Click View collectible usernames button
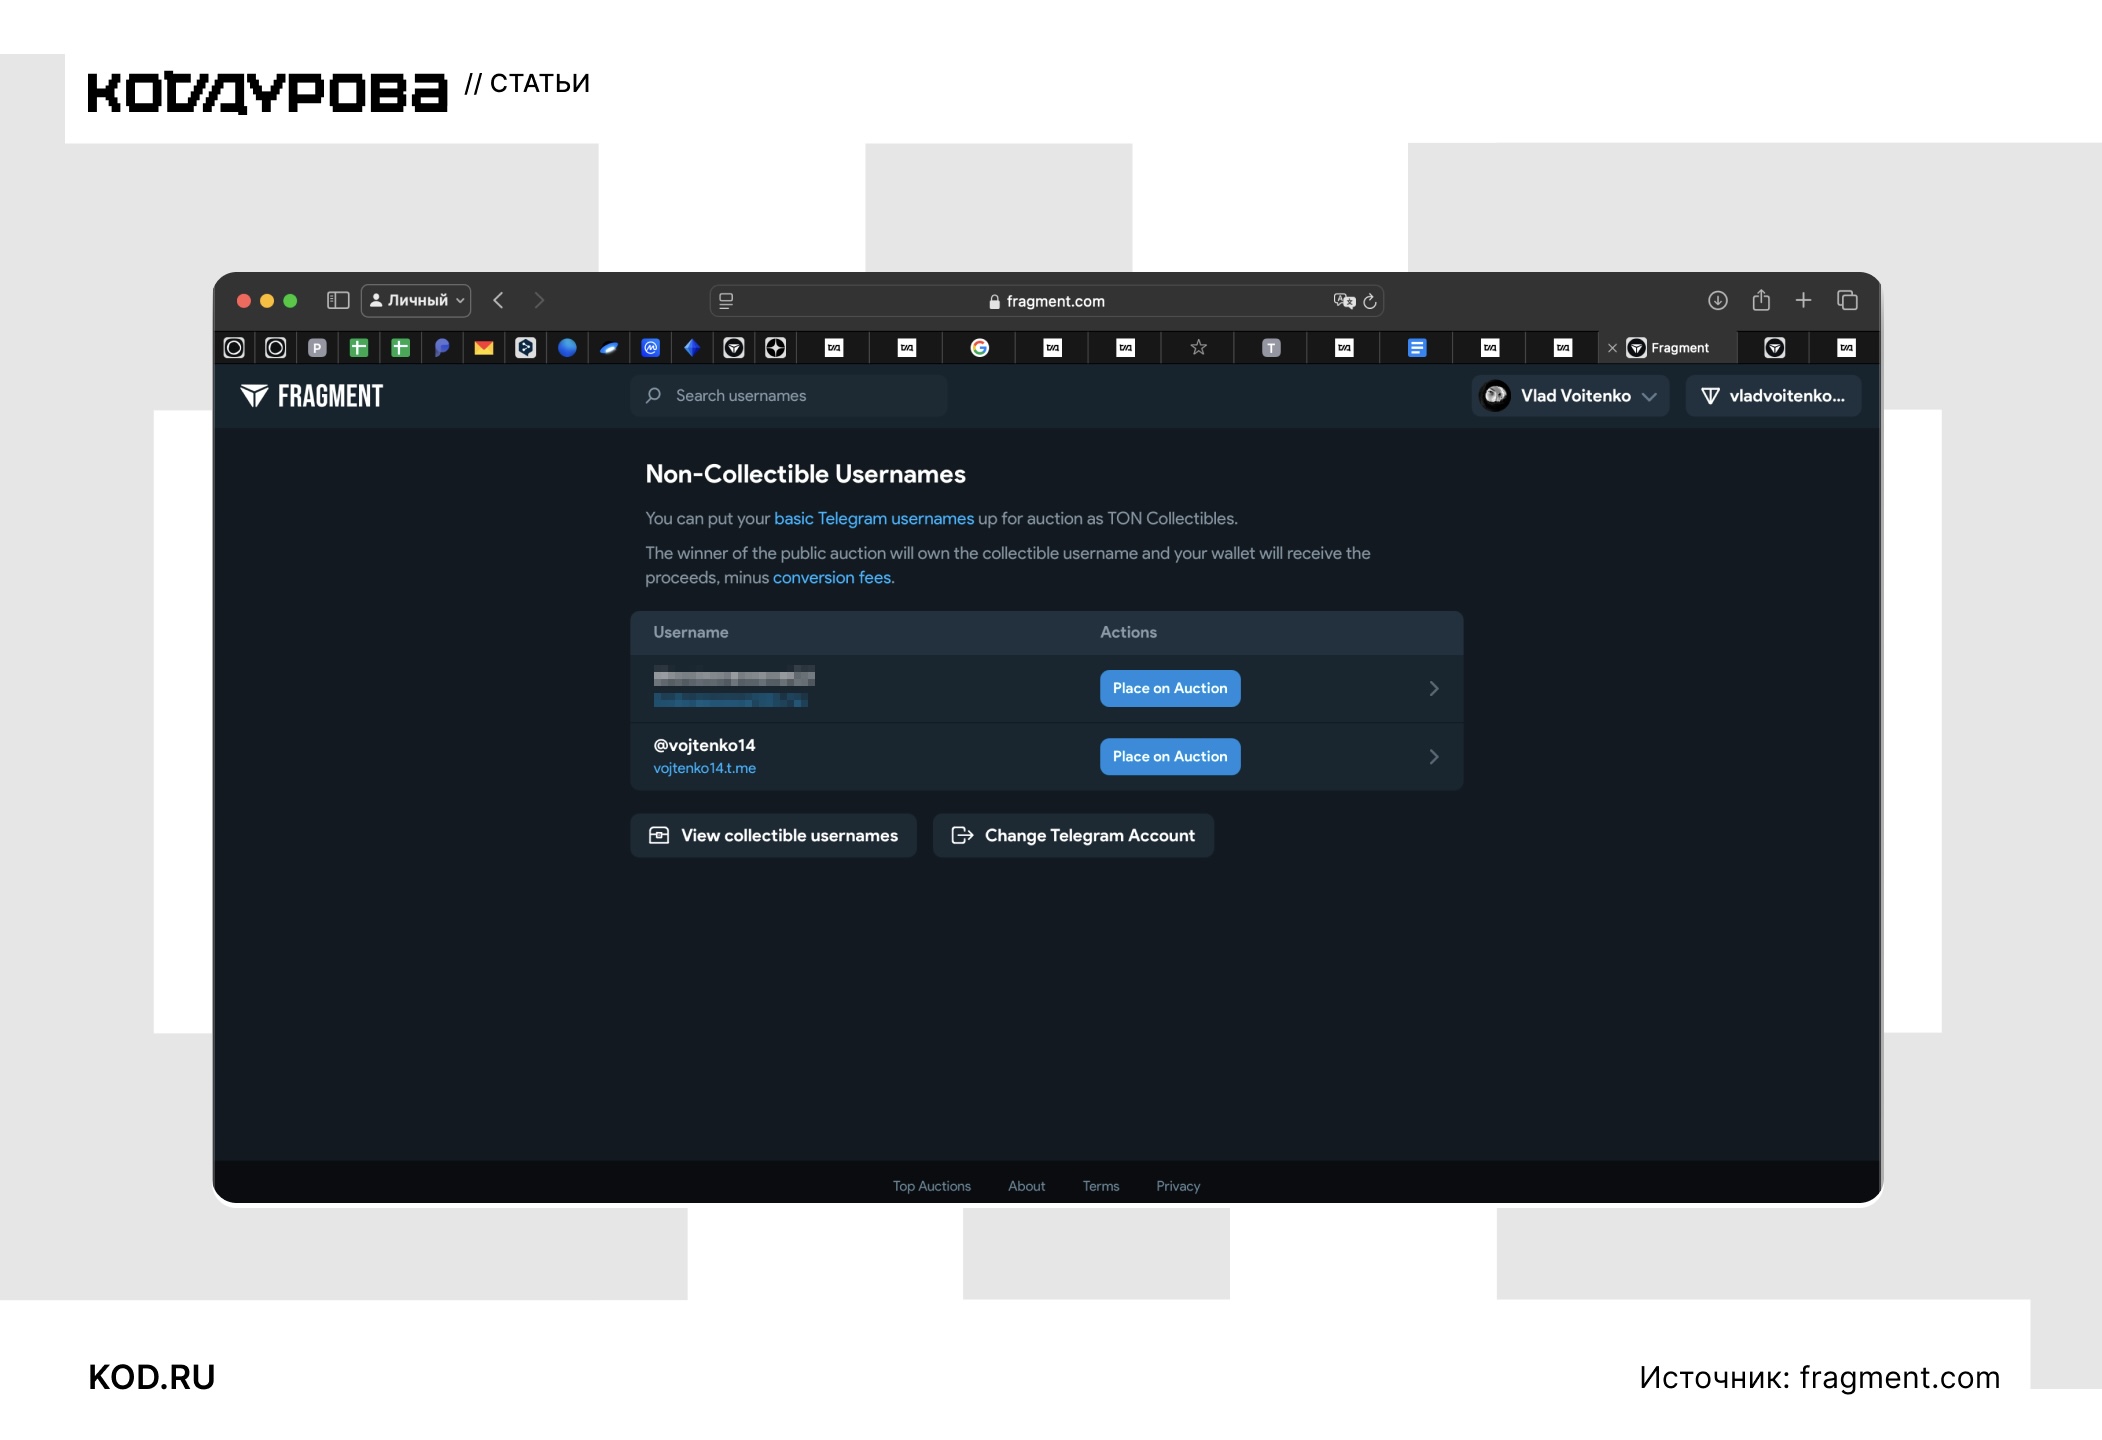 (x=773, y=835)
